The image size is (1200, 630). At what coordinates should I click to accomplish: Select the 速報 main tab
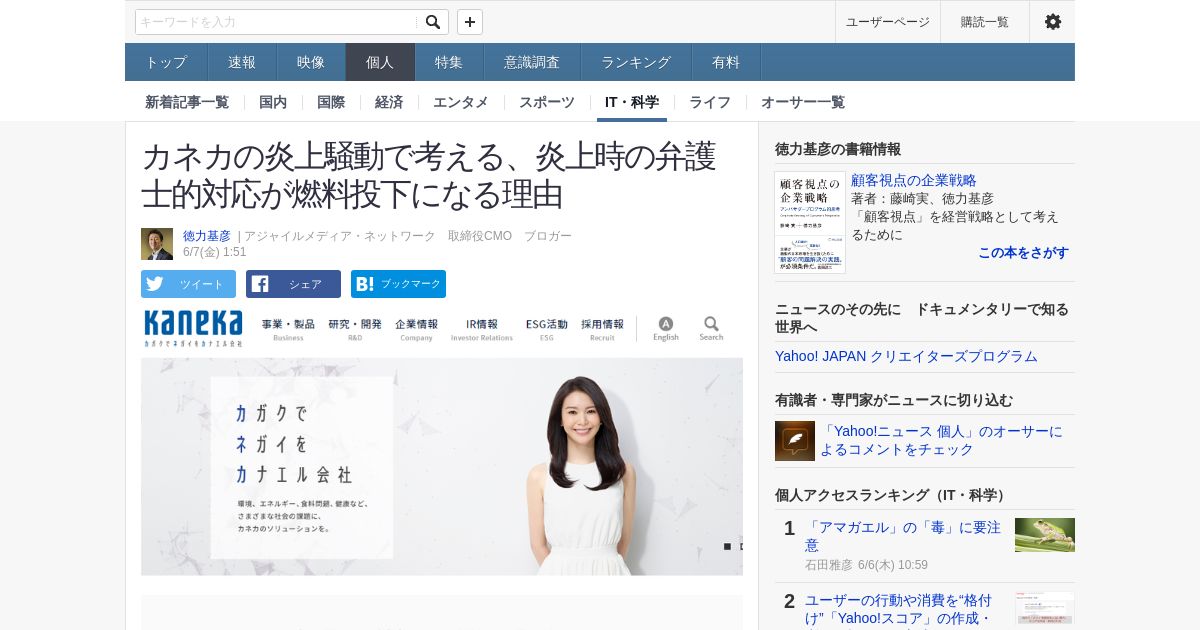pyautogui.click(x=242, y=62)
